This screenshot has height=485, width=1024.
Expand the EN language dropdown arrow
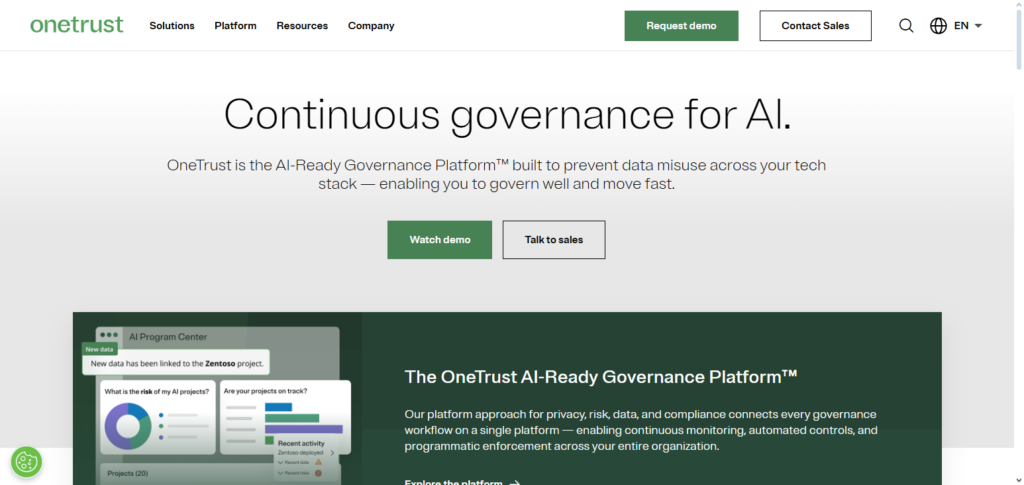click(978, 26)
